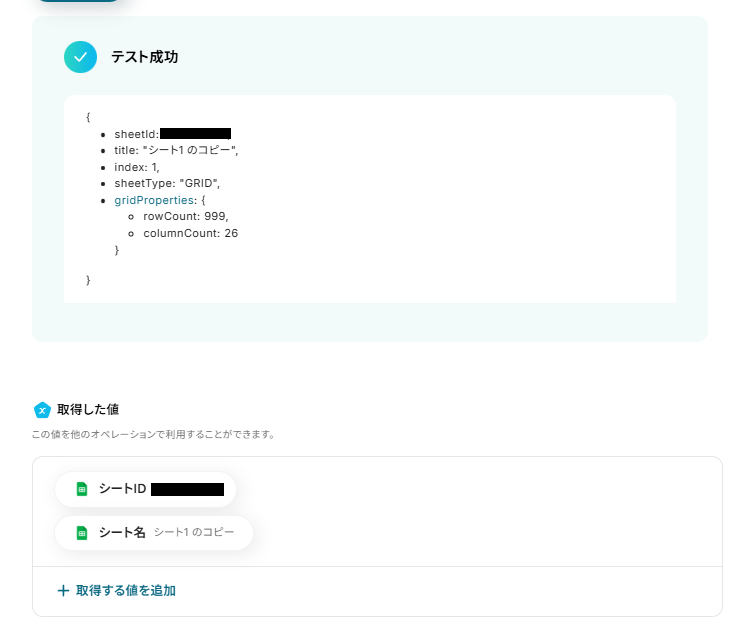The image size is (748, 638).
Task: Collapse the gridProperties object key
Action: [154, 200]
